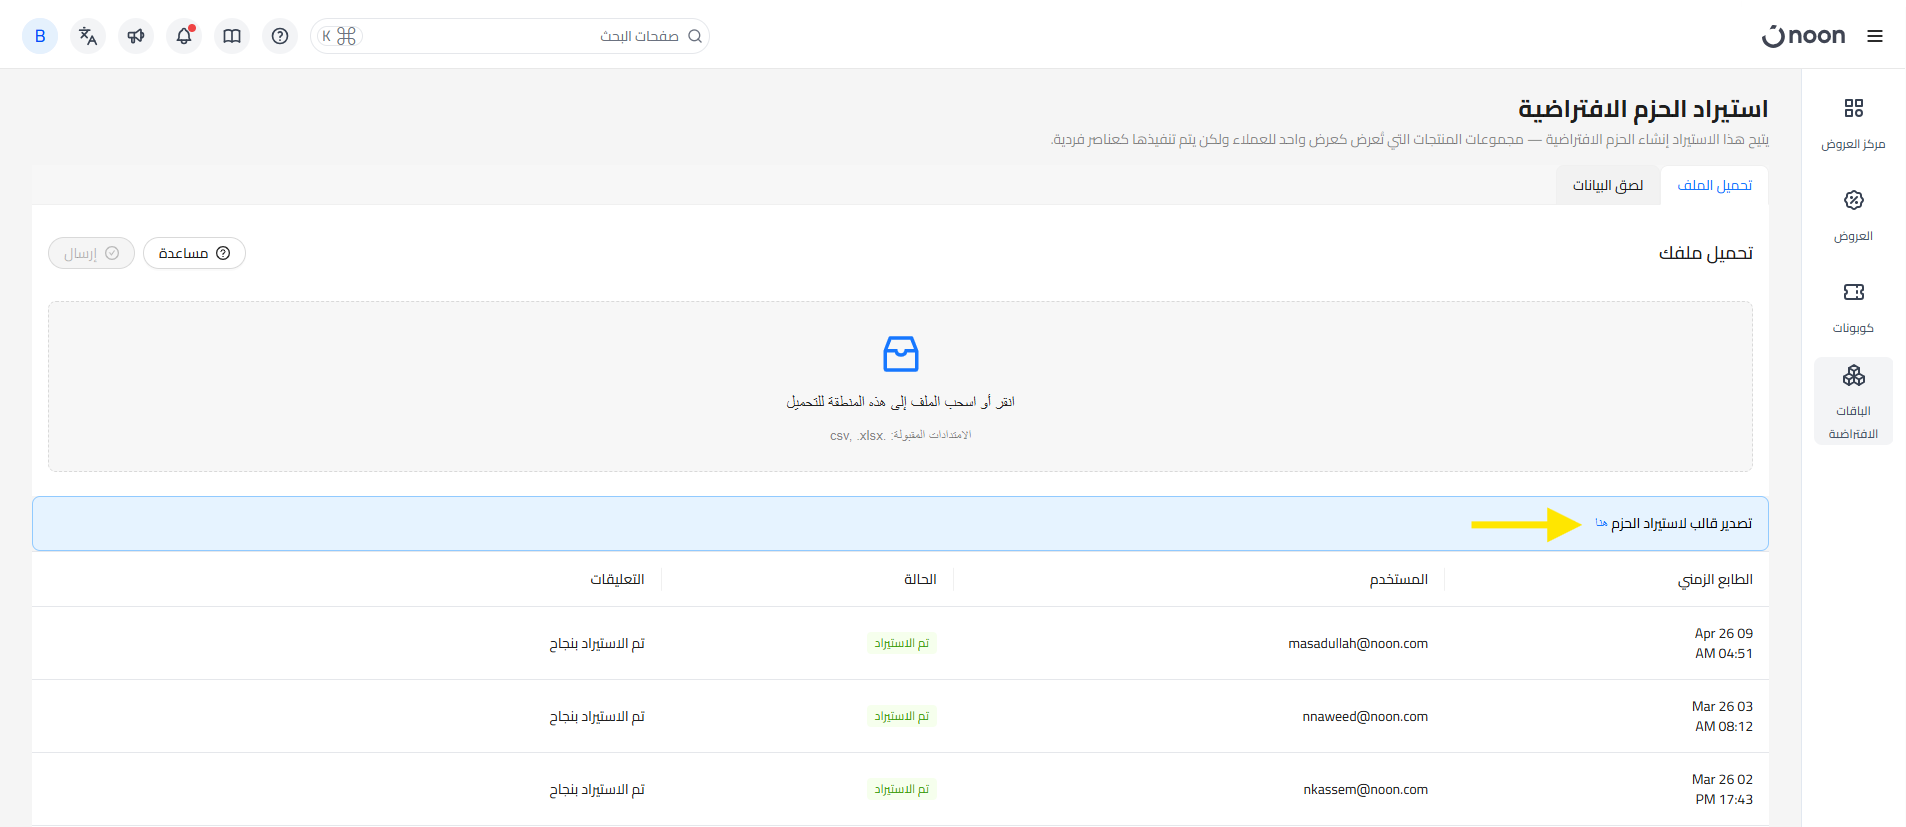Open the language translation switcher
Screen dimensions: 1906x827
pos(88,36)
